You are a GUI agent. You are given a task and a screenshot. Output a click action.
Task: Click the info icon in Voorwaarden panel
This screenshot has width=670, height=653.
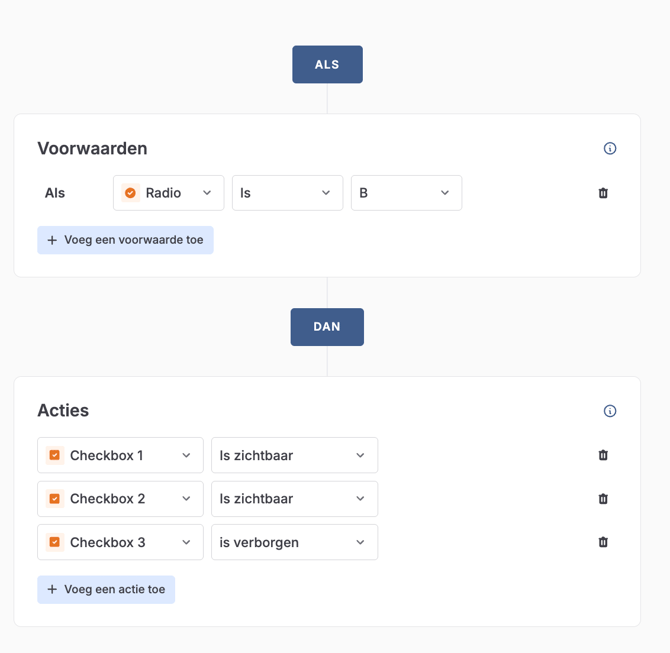pyautogui.click(x=610, y=149)
